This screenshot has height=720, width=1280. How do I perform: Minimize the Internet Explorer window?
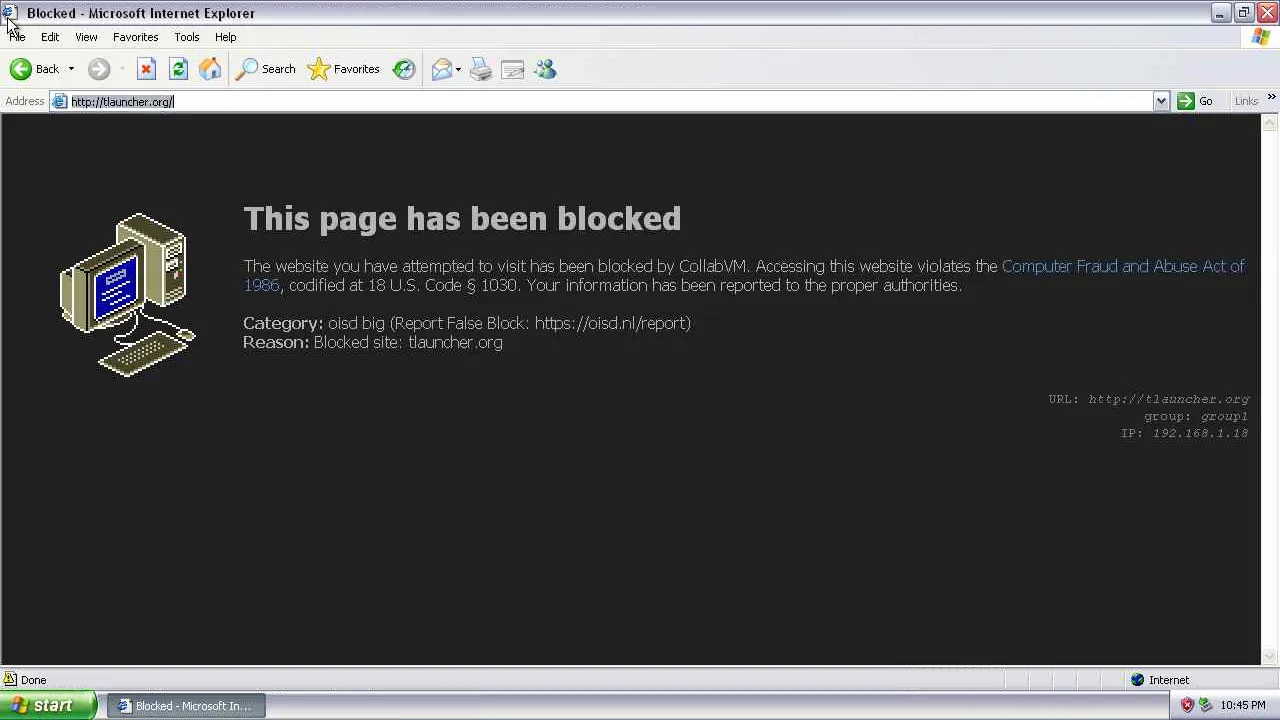click(1220, 13)
